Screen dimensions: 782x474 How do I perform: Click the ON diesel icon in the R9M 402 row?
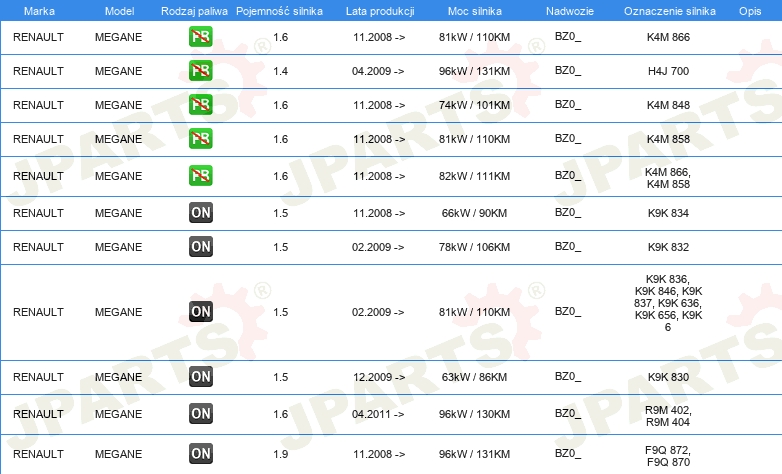point(200,414)
